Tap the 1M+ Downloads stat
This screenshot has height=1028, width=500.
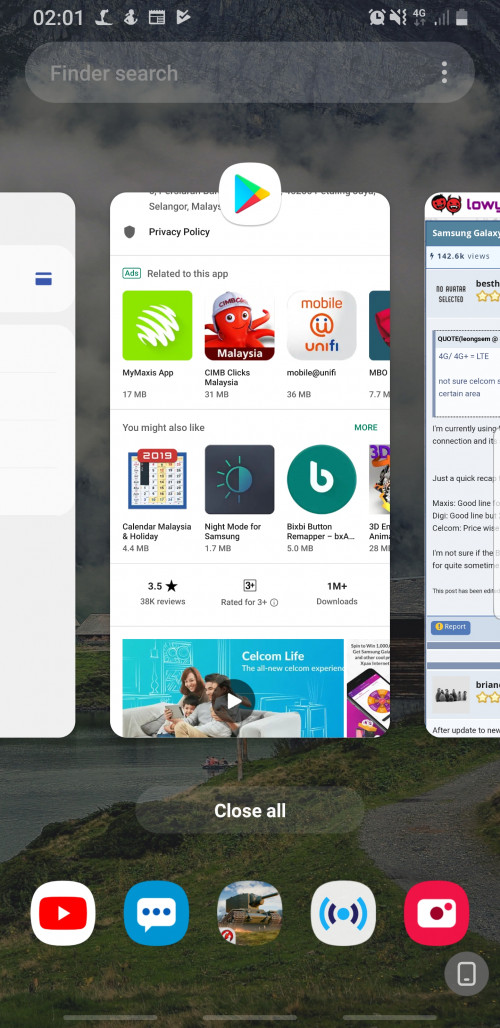click(x=337, y=593)
